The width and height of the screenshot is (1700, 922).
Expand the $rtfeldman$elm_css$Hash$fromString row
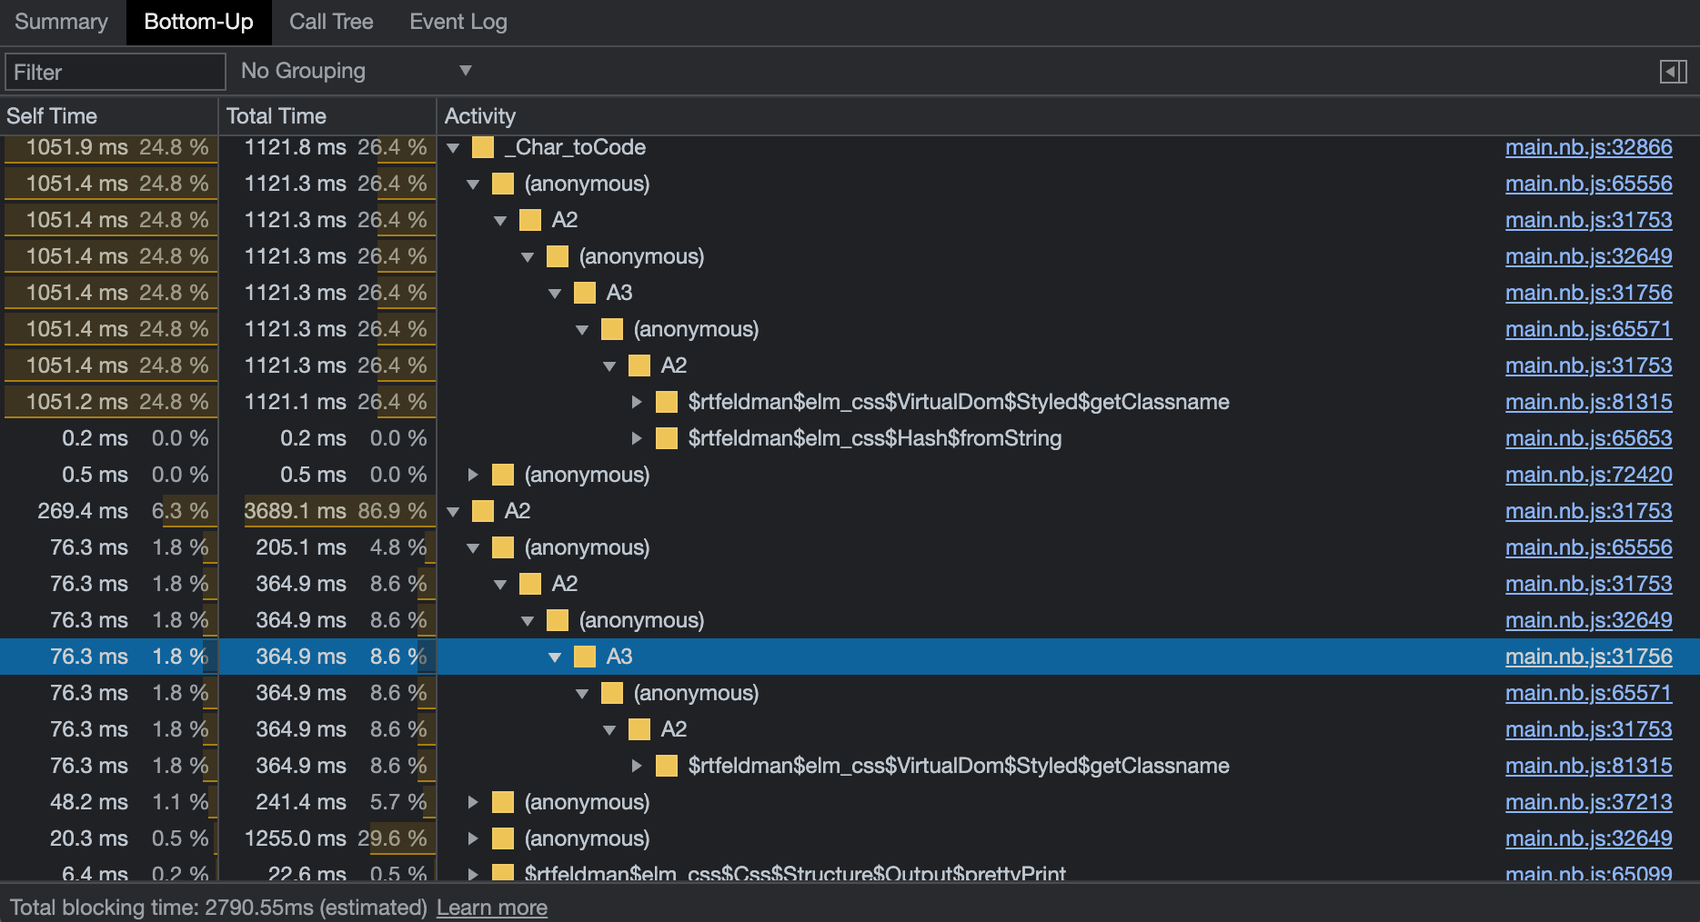(637, 438)
